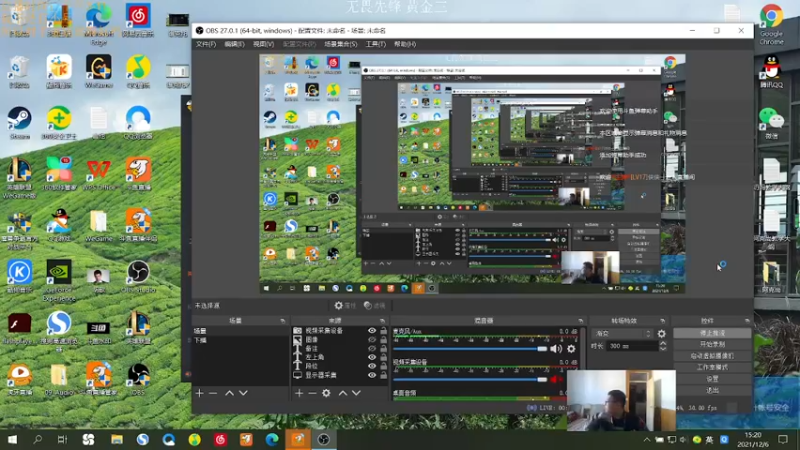The height and width of the screenshot is (450, 800).
Task: Open the 帮助(H) menu
Action: point(405,44)
